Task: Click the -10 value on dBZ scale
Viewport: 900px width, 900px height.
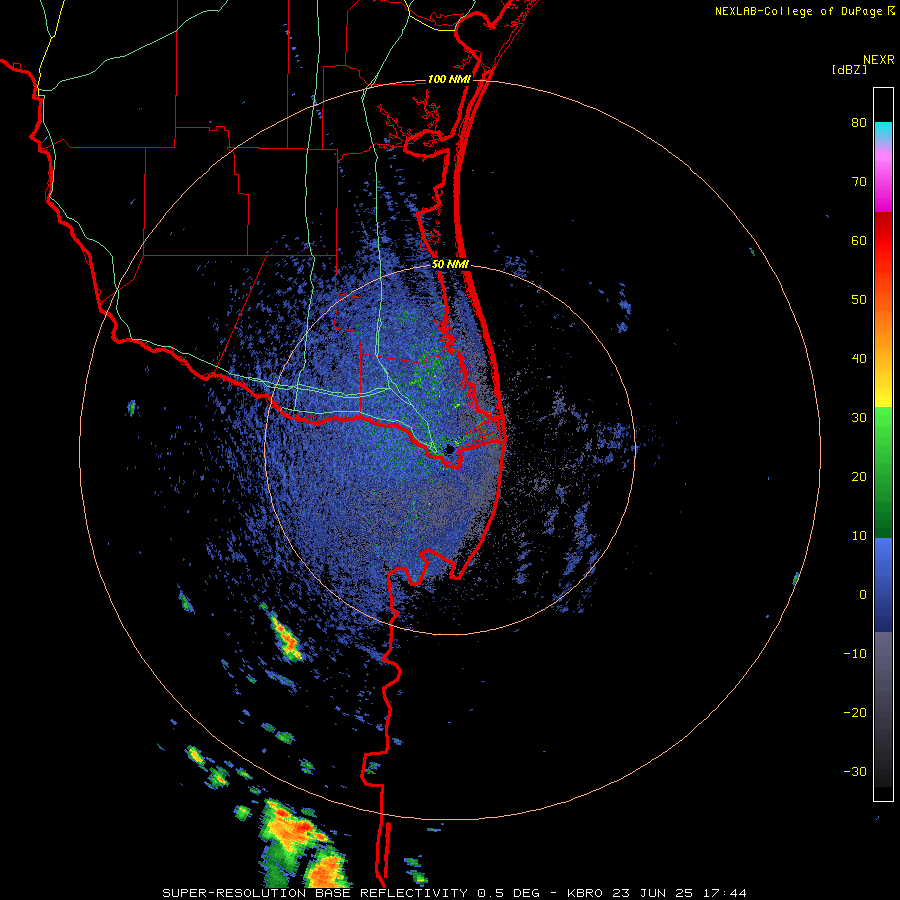Action: click(x=855, y=654)
